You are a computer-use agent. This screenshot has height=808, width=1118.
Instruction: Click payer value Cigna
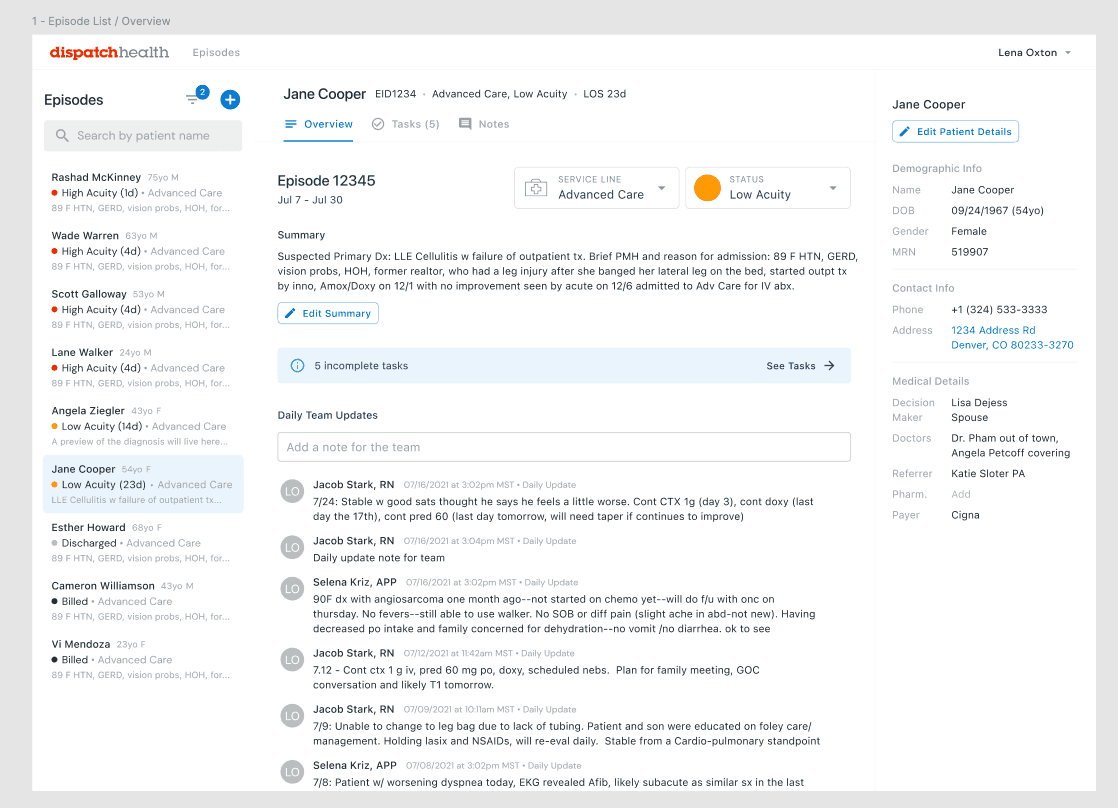(x=965, y=515)
